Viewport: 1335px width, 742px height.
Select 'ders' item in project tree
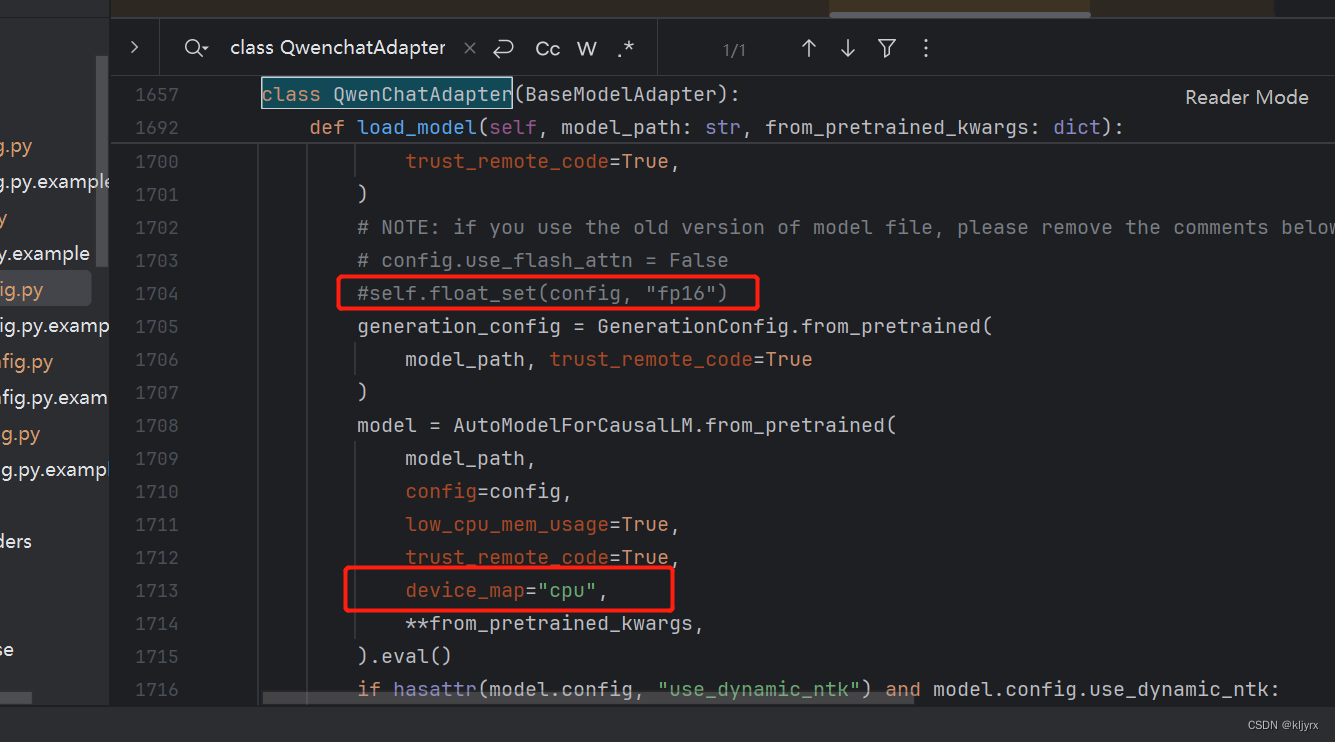pos(17,542)
